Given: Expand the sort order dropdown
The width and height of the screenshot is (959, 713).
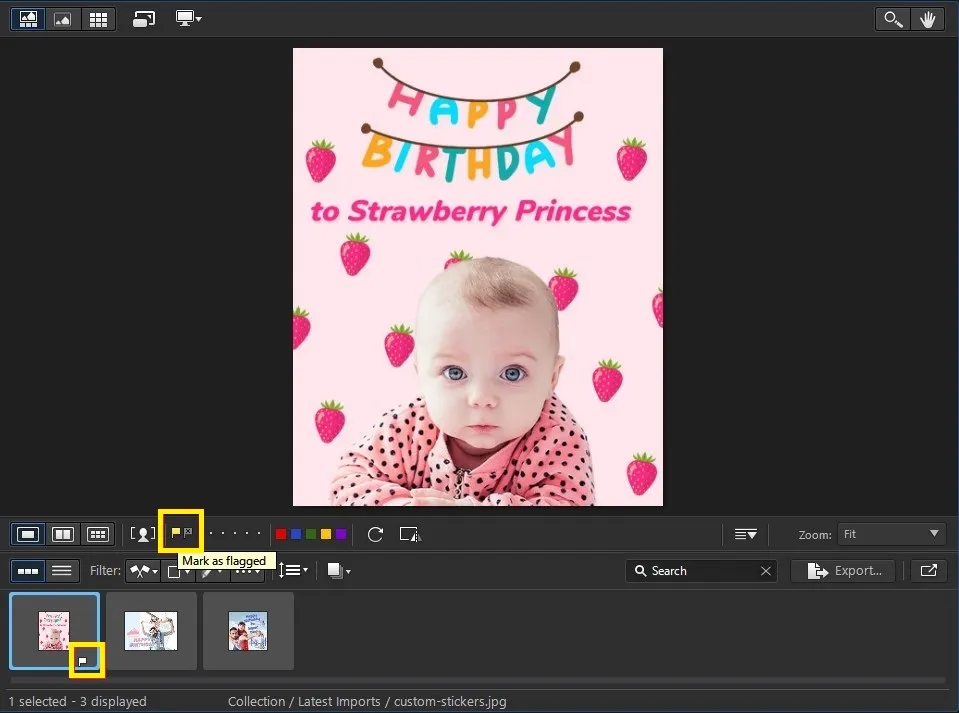Looking at the screenshot, I should pyautogui.click(x=294, y=570).
